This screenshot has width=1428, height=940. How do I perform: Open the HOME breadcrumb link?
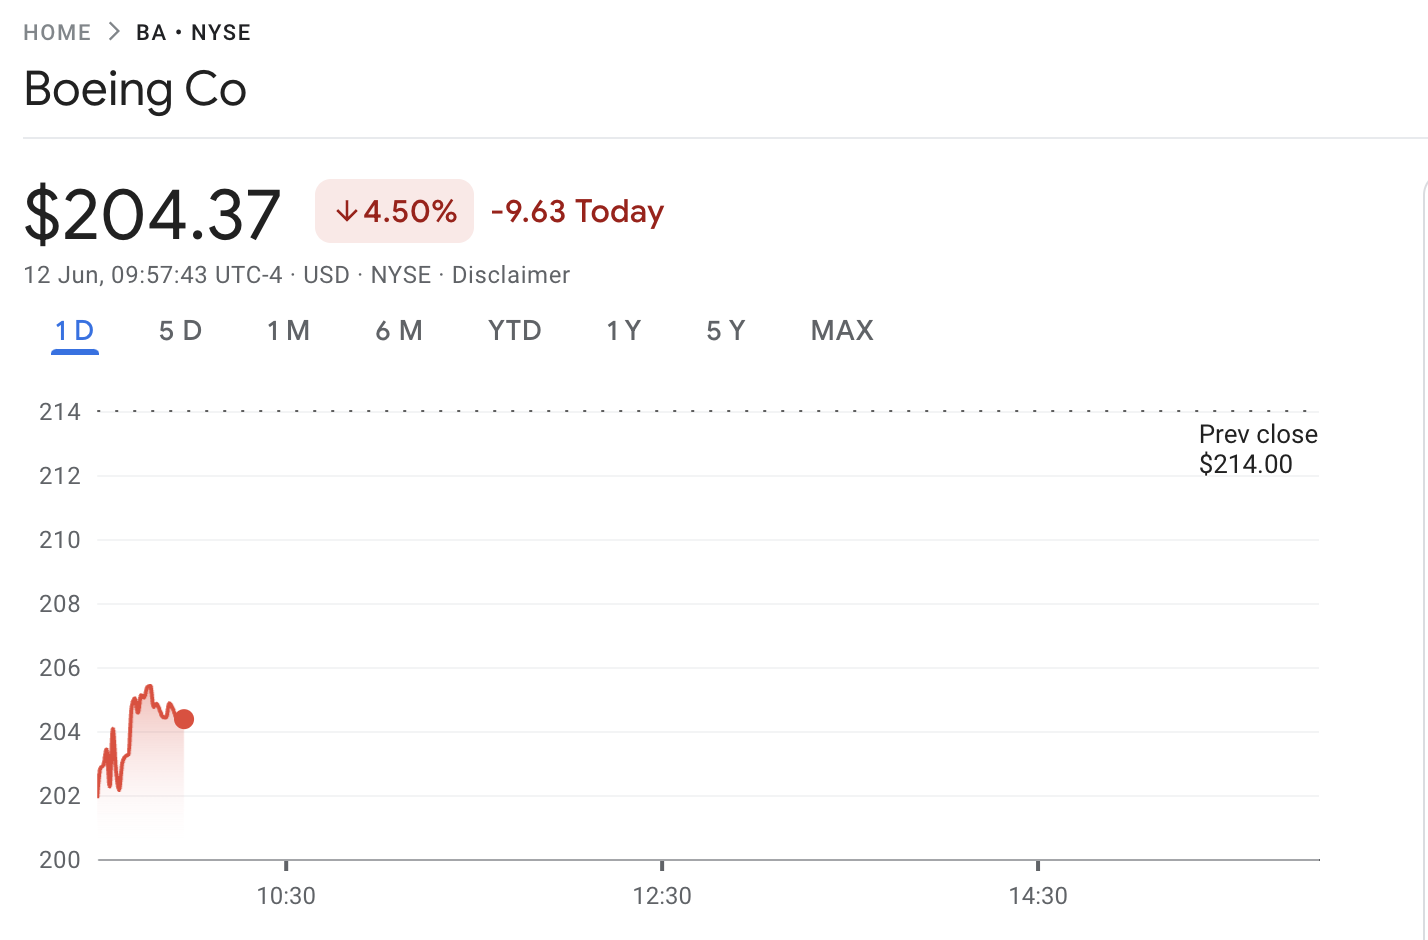coord(57,33)
